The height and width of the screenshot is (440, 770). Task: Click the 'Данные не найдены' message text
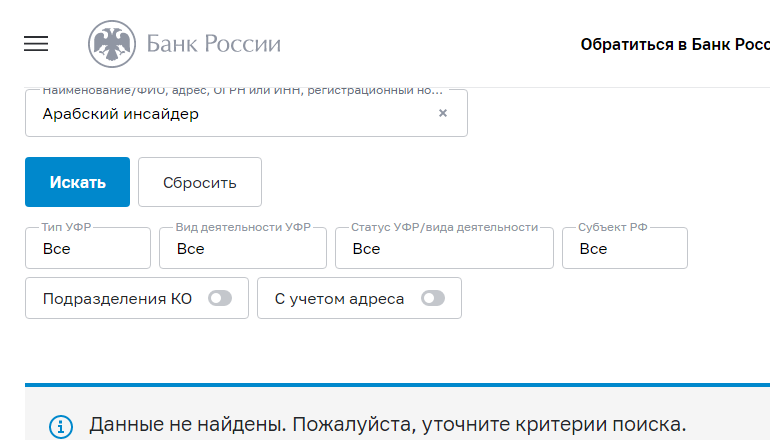pos(388,424)
